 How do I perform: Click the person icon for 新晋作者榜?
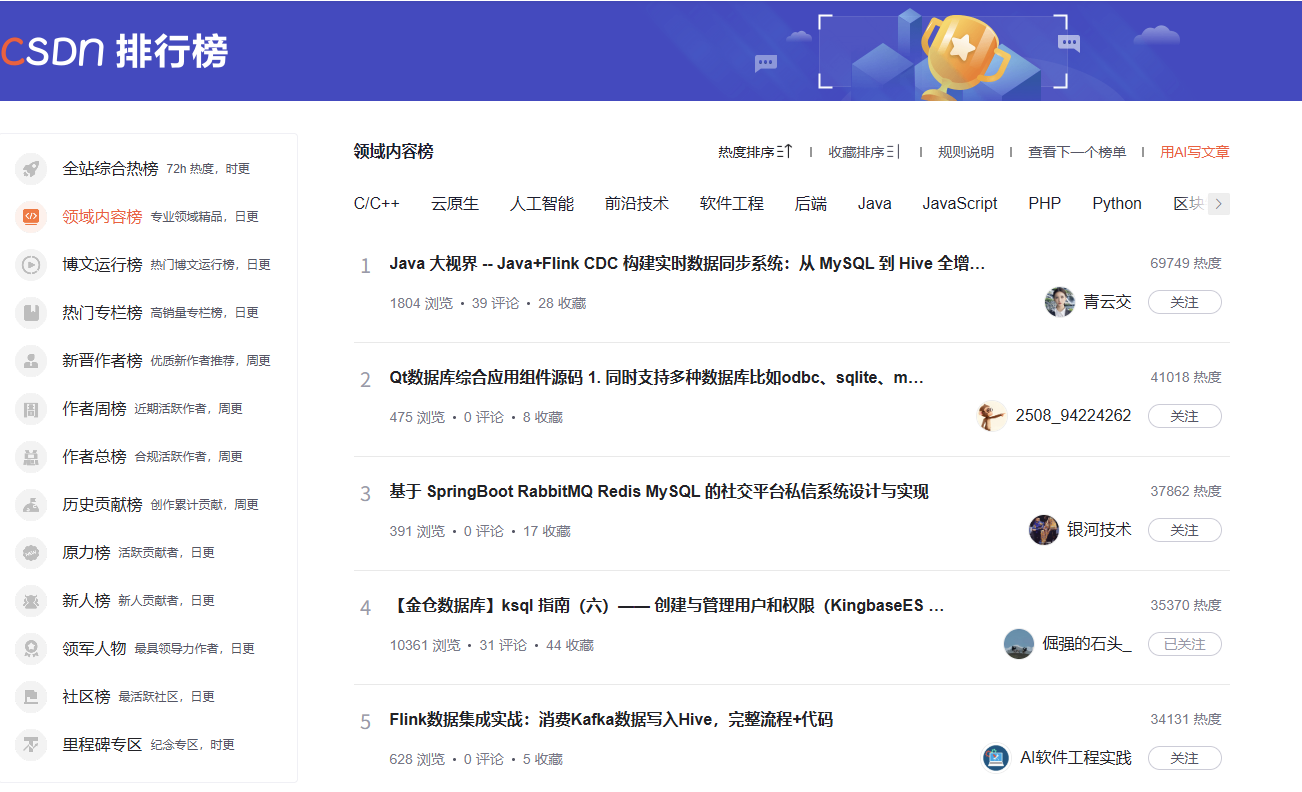31,361
